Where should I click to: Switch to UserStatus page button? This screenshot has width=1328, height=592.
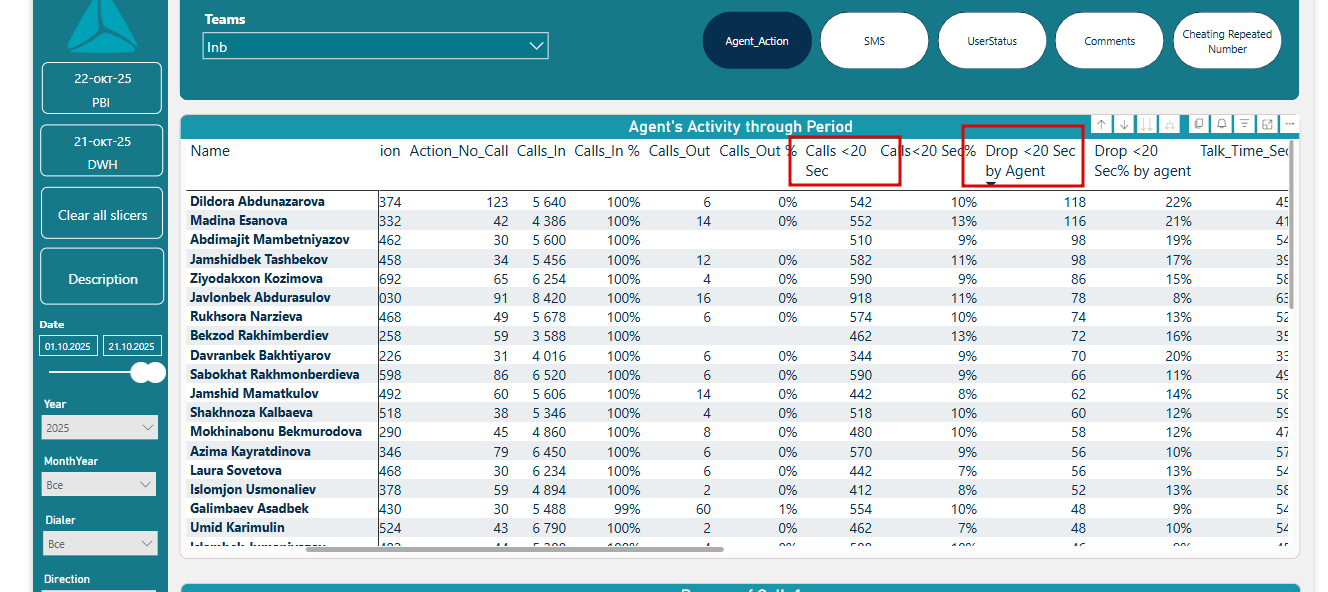(992, 41)
